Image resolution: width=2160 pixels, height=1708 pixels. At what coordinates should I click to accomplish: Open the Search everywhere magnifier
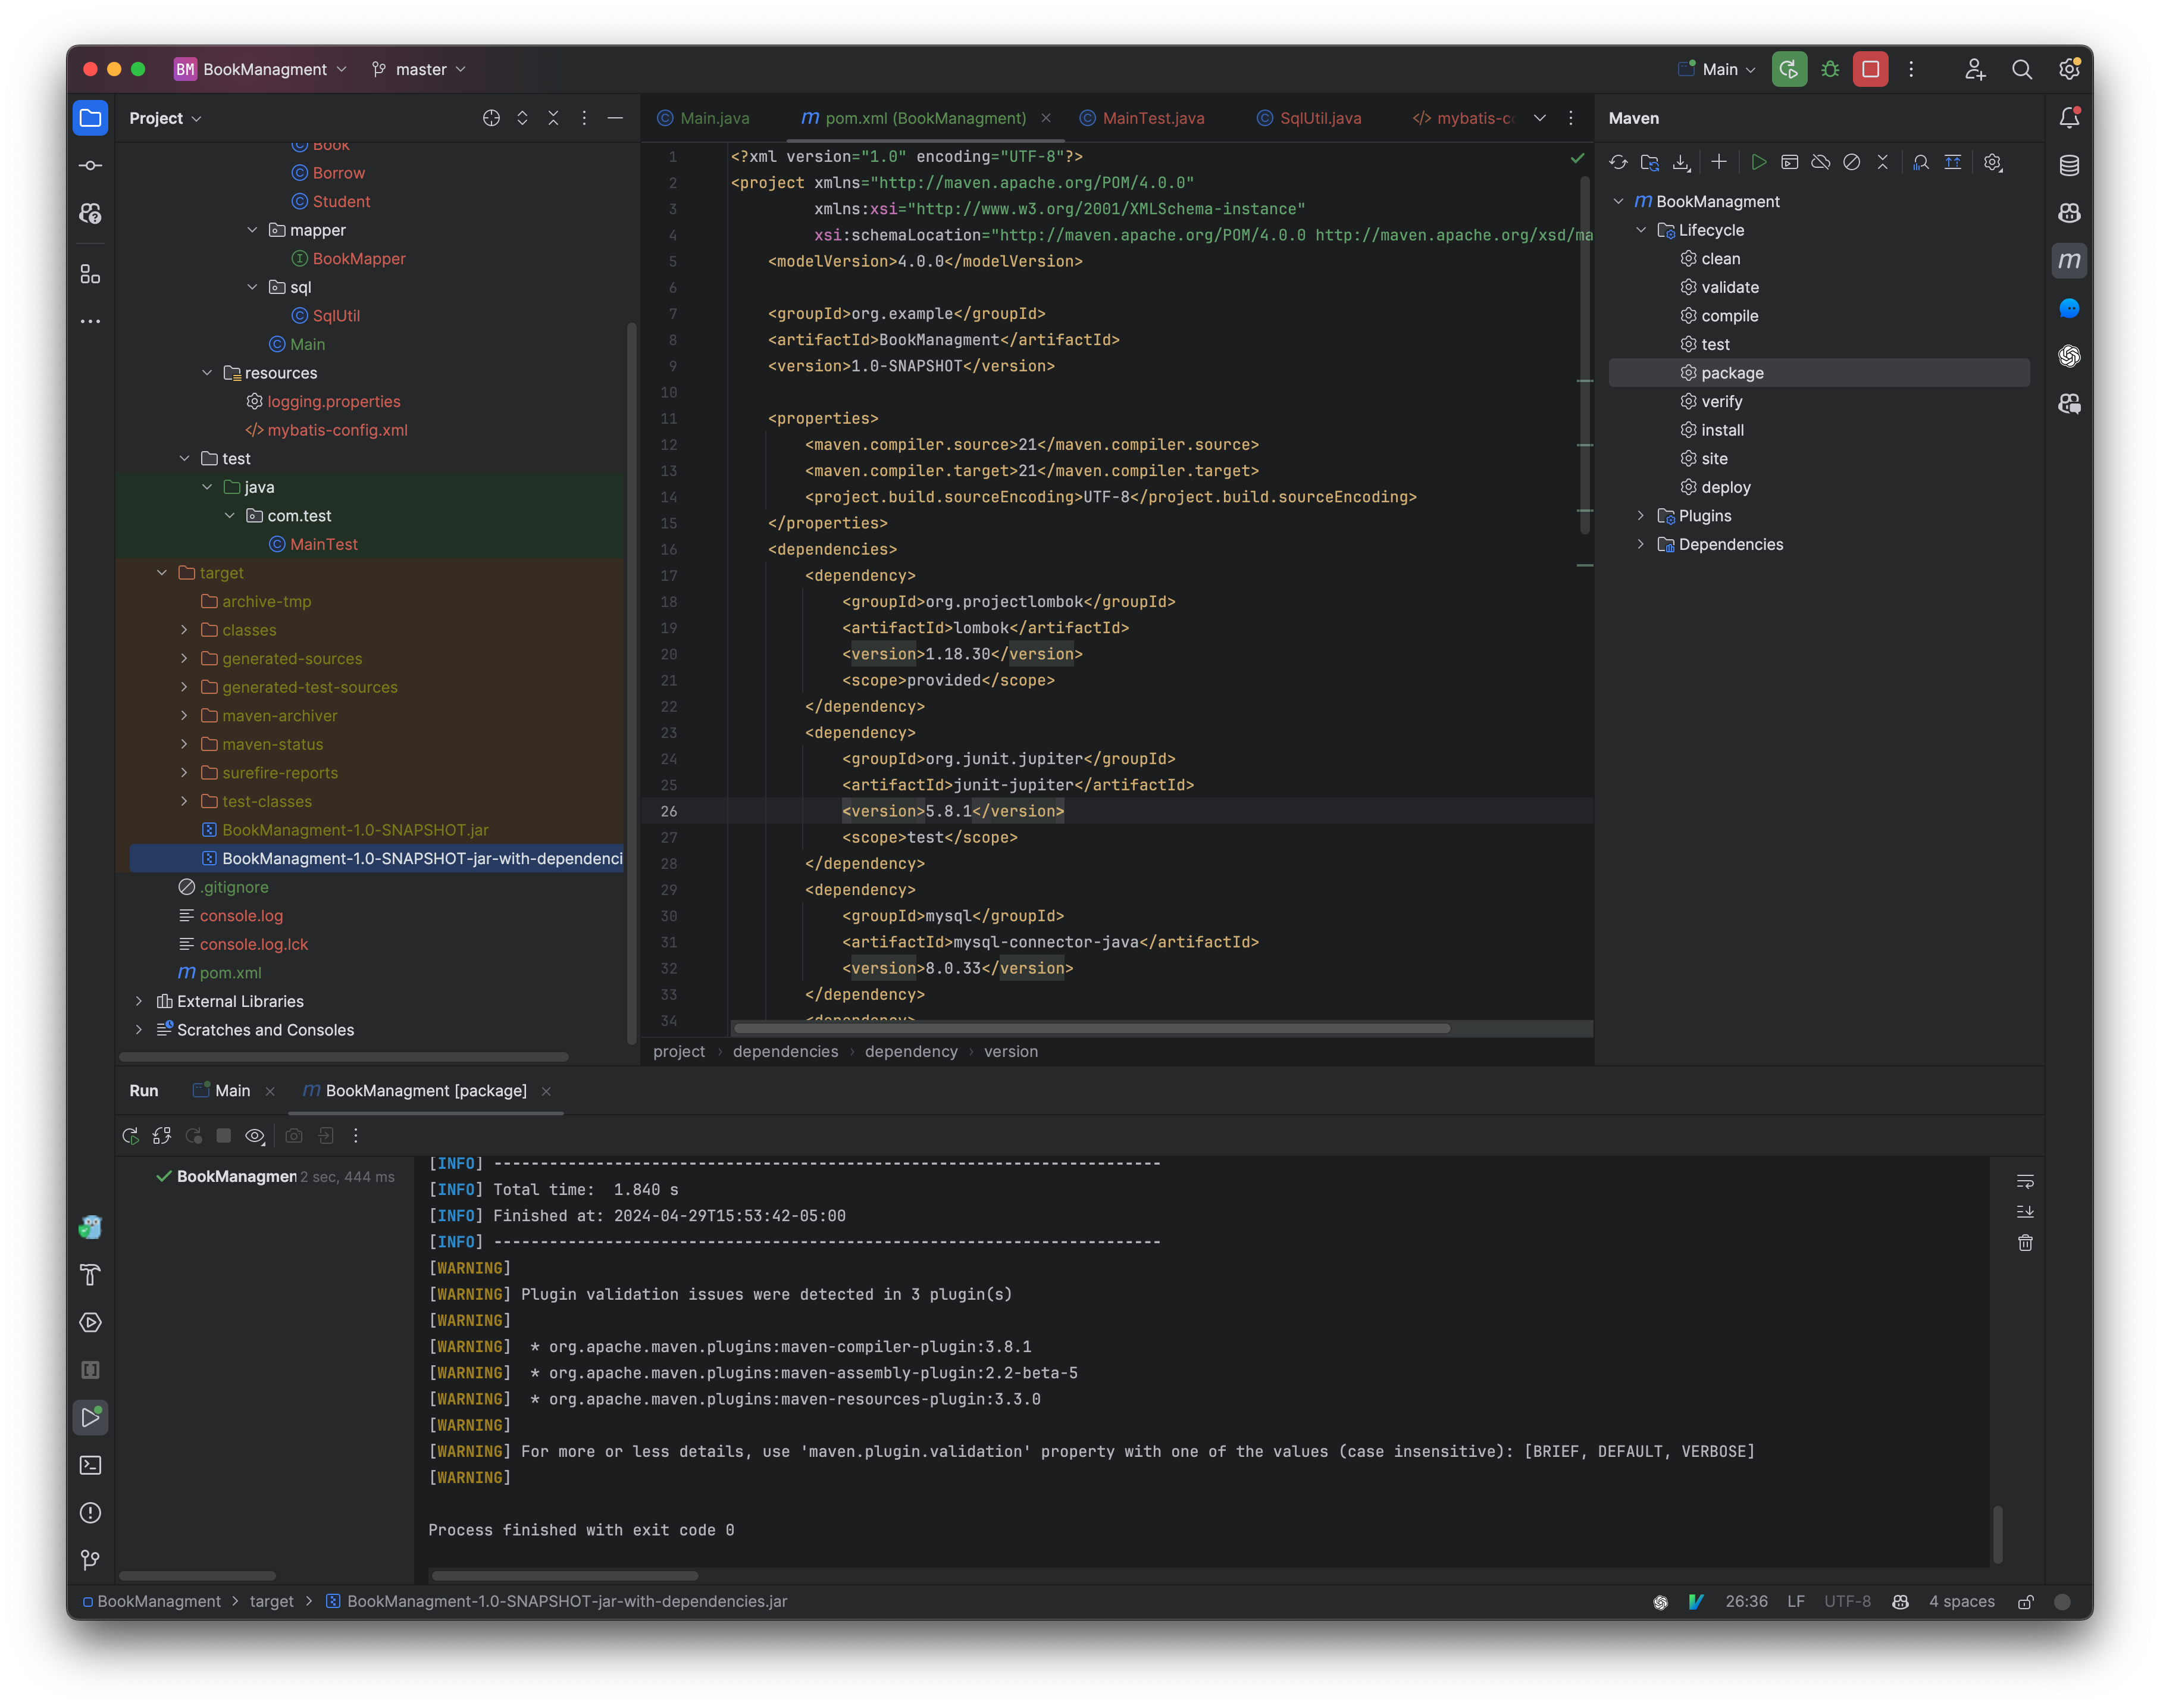[x=2022, y=69]
